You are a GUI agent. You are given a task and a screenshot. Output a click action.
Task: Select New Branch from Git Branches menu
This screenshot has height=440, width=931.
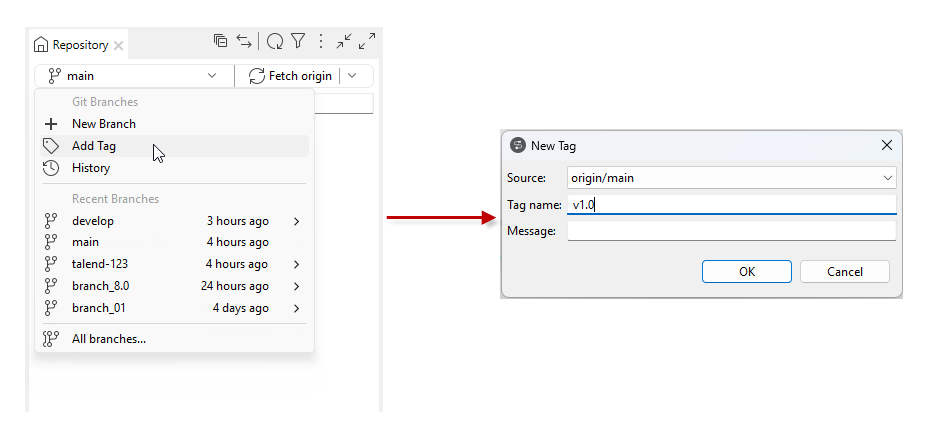[x=104, y=124]
